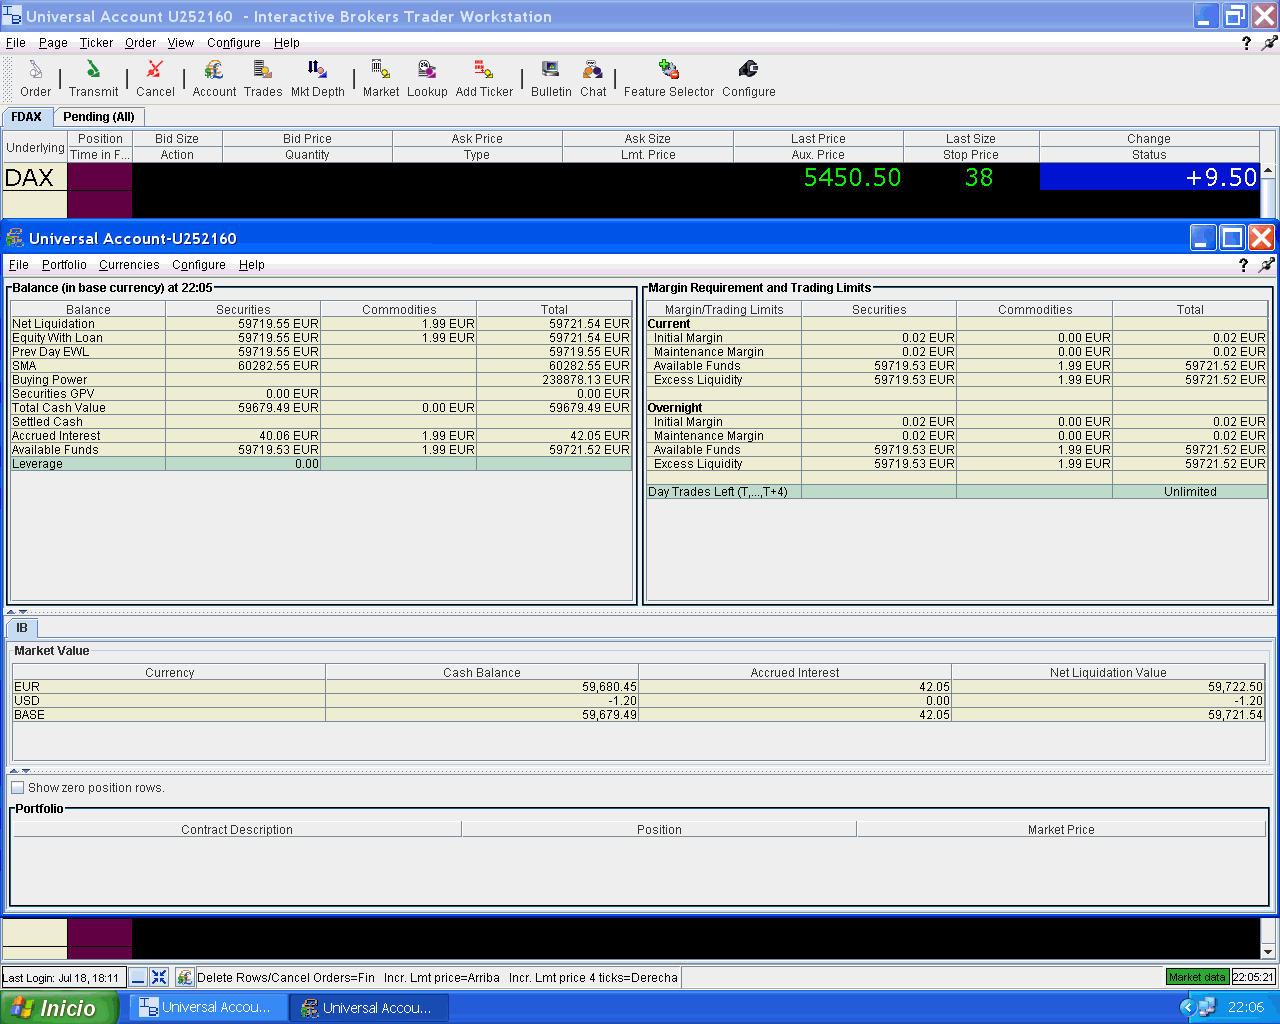The image size is (1280, 1024).
Task: Toggle Show zero position rows checkbox
Action: click(x=17, y=788)
